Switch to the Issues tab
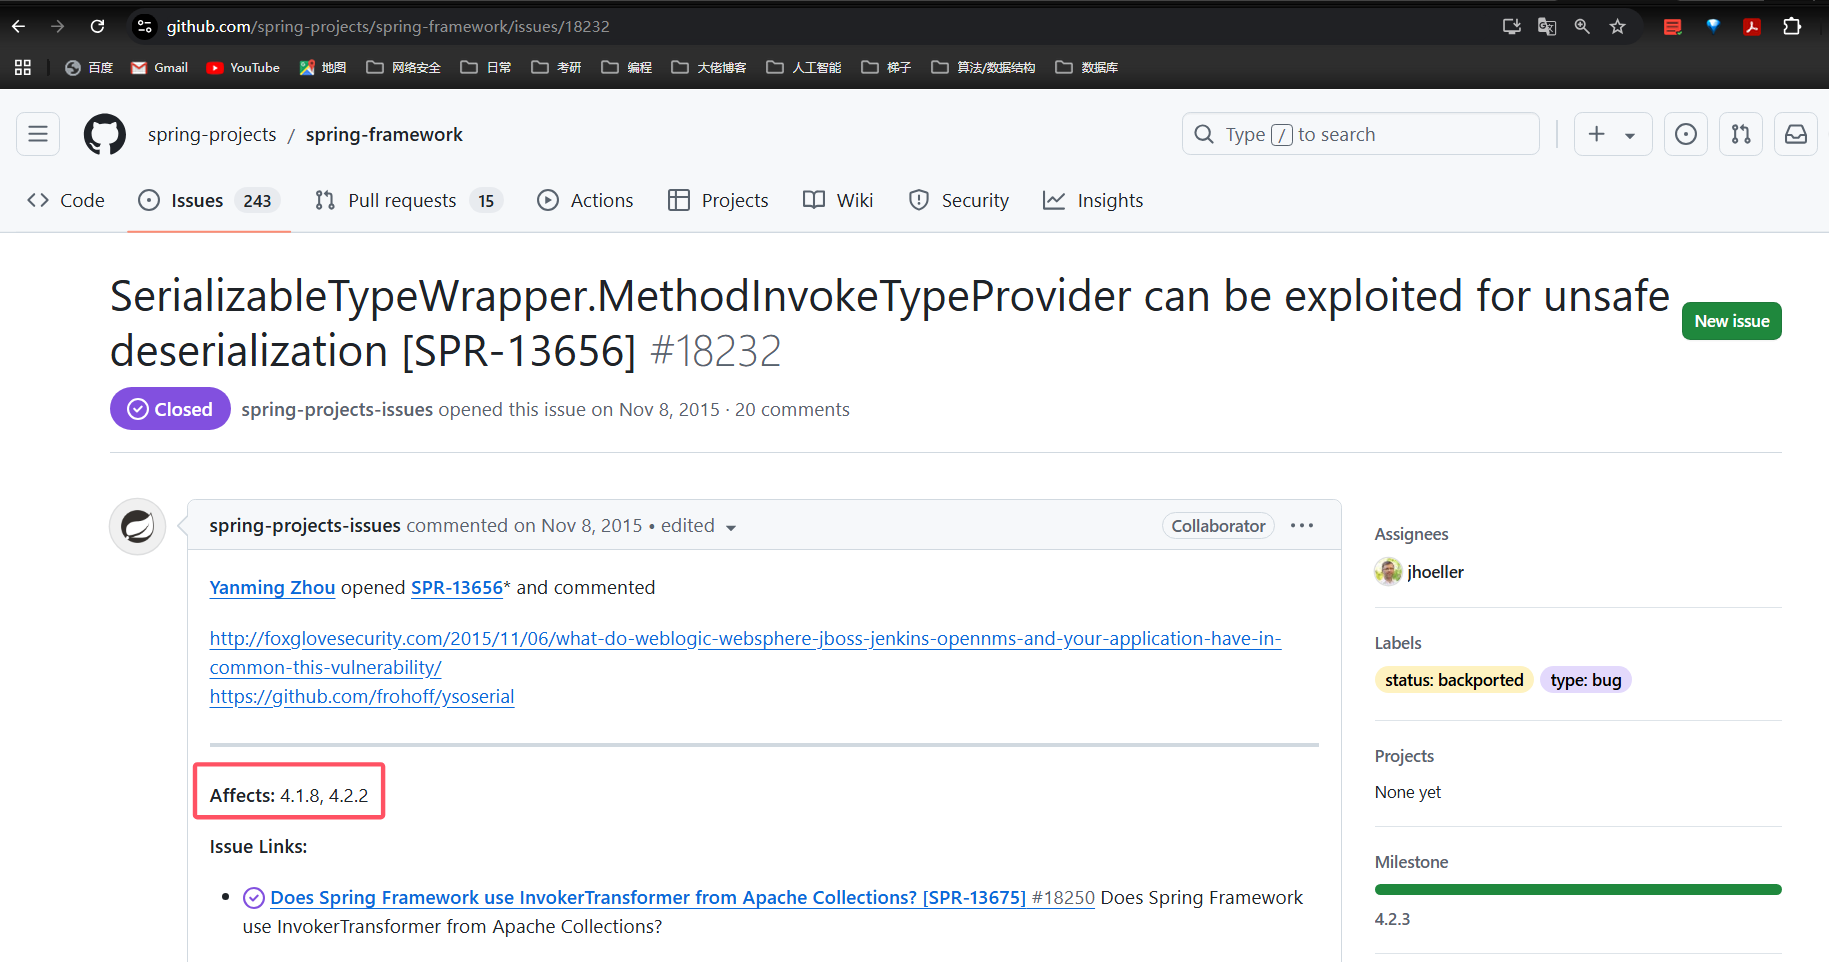The height and width of the screenshot is (962, 1829). click(209, 200)
